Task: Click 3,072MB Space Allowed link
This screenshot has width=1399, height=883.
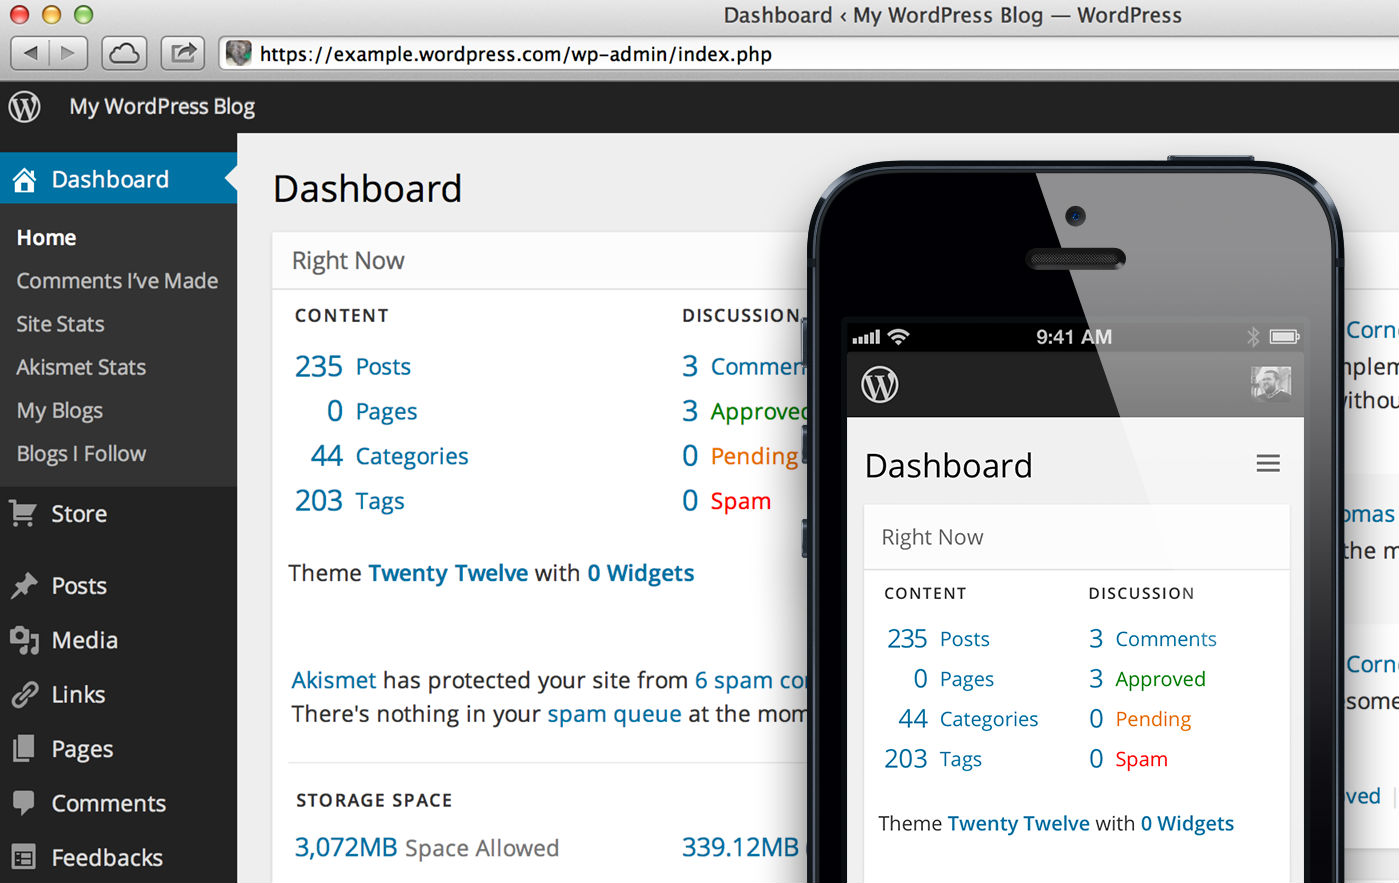Action: [x=426, y=847]
